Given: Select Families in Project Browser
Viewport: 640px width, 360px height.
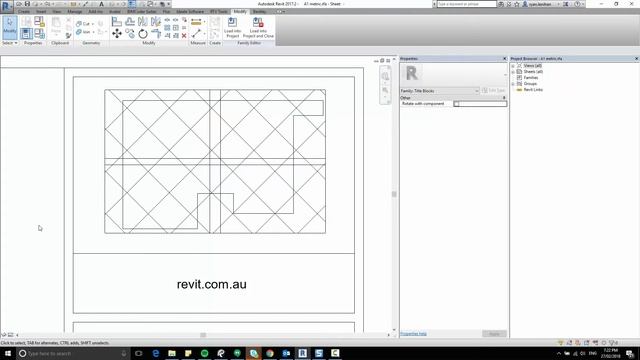Looking at the screenshot, I should pyautogui.click(x=531, y=78).
